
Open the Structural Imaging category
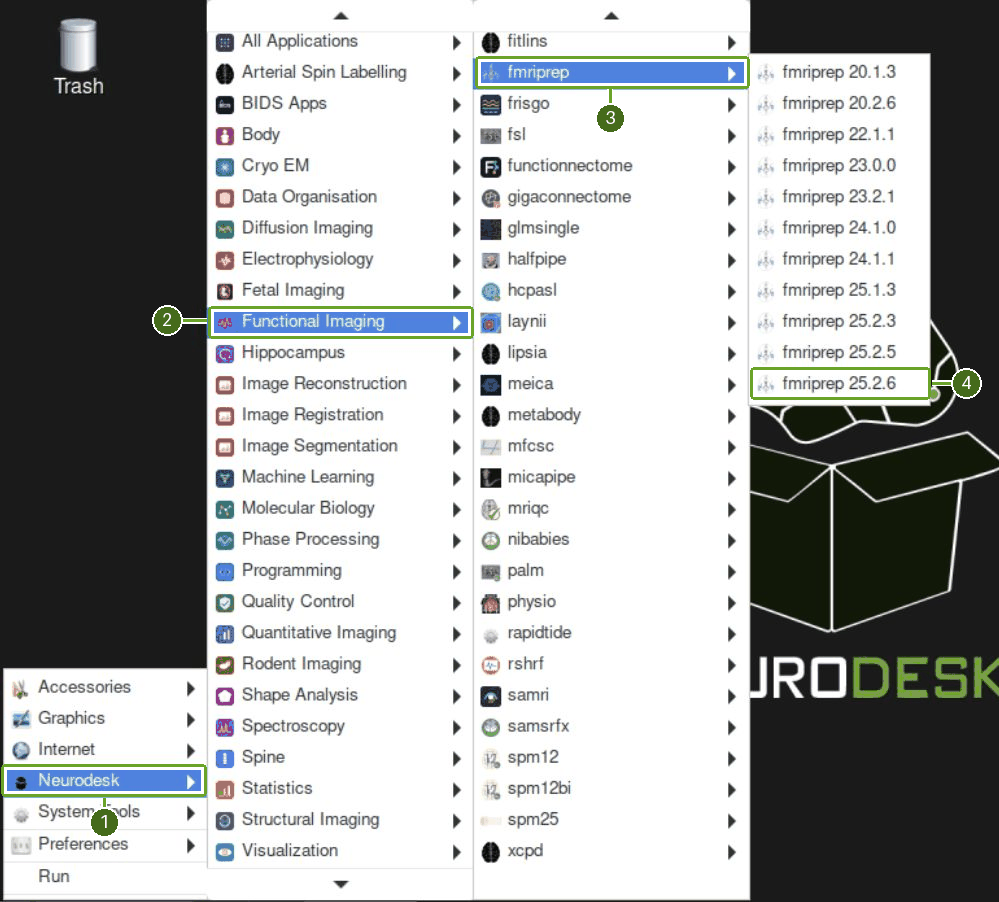point(341,820)
